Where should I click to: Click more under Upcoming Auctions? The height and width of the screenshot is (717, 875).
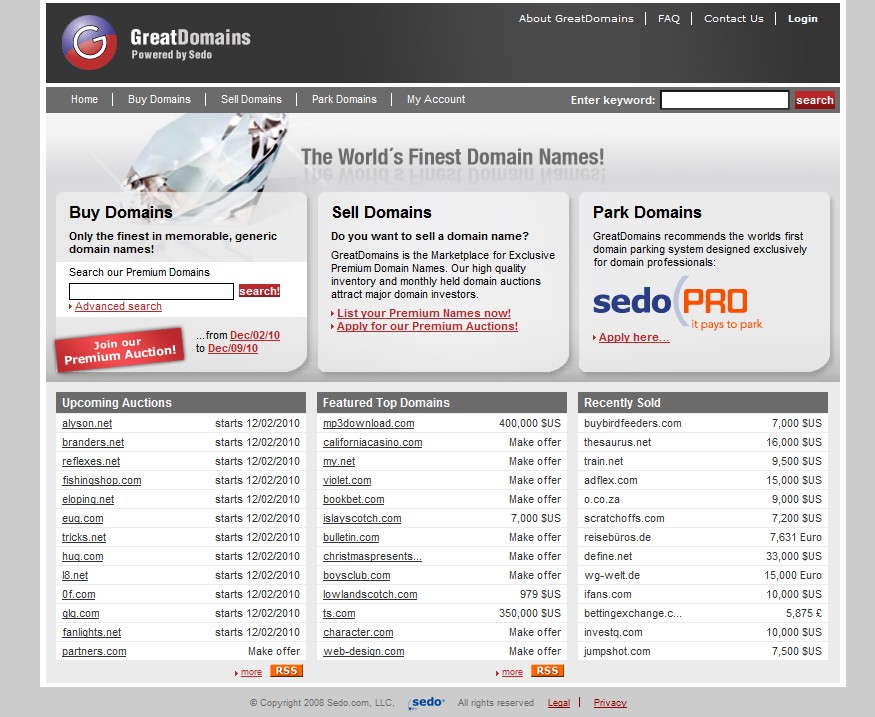[251, 672]
